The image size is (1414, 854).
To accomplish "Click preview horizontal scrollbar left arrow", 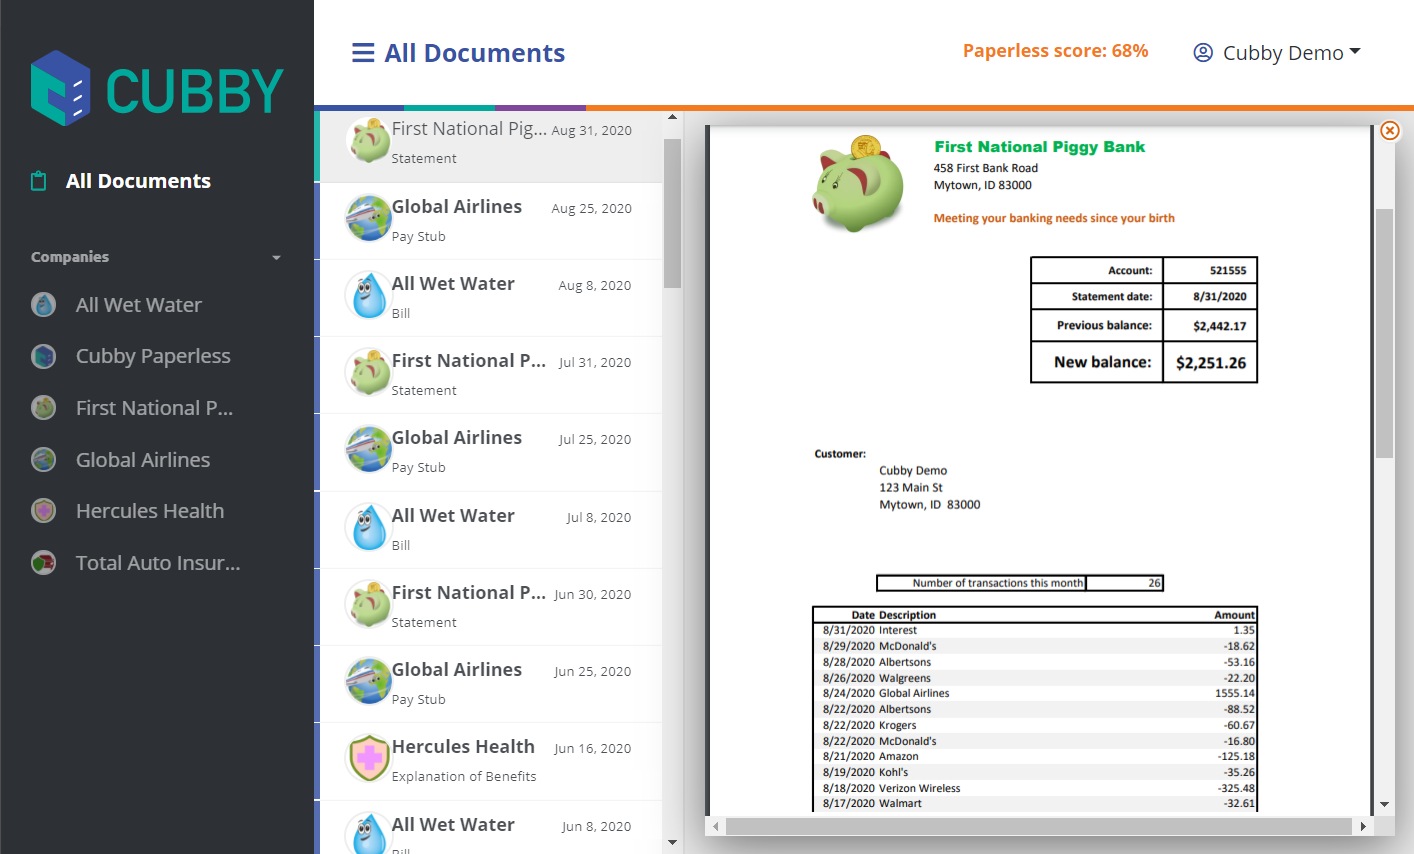I will click(x=714, y=827).
